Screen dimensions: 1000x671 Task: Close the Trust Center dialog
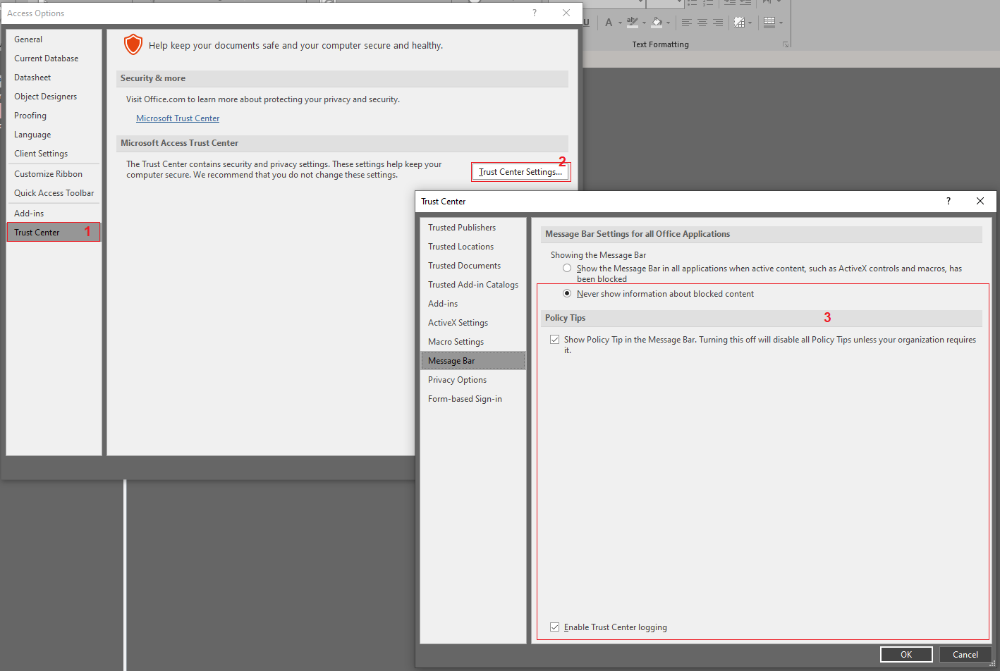(980, 201)
